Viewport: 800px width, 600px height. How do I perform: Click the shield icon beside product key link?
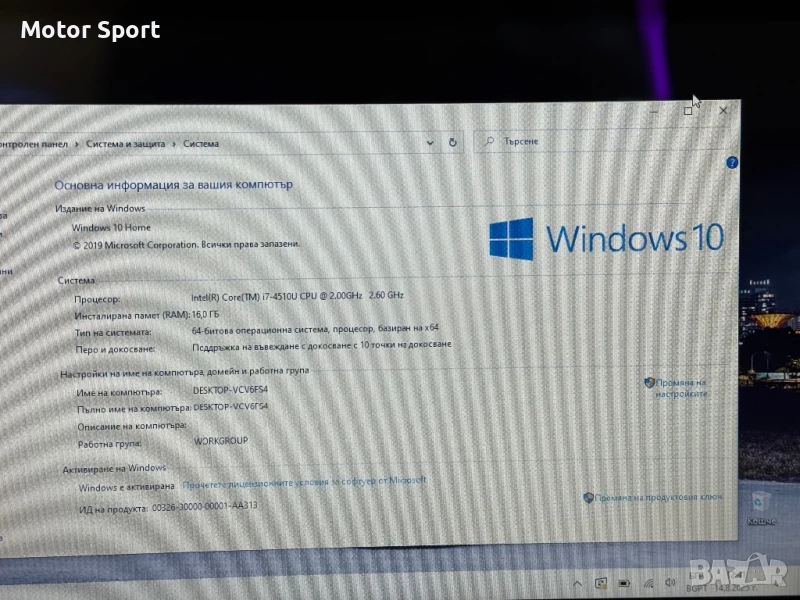click(588, 497)
